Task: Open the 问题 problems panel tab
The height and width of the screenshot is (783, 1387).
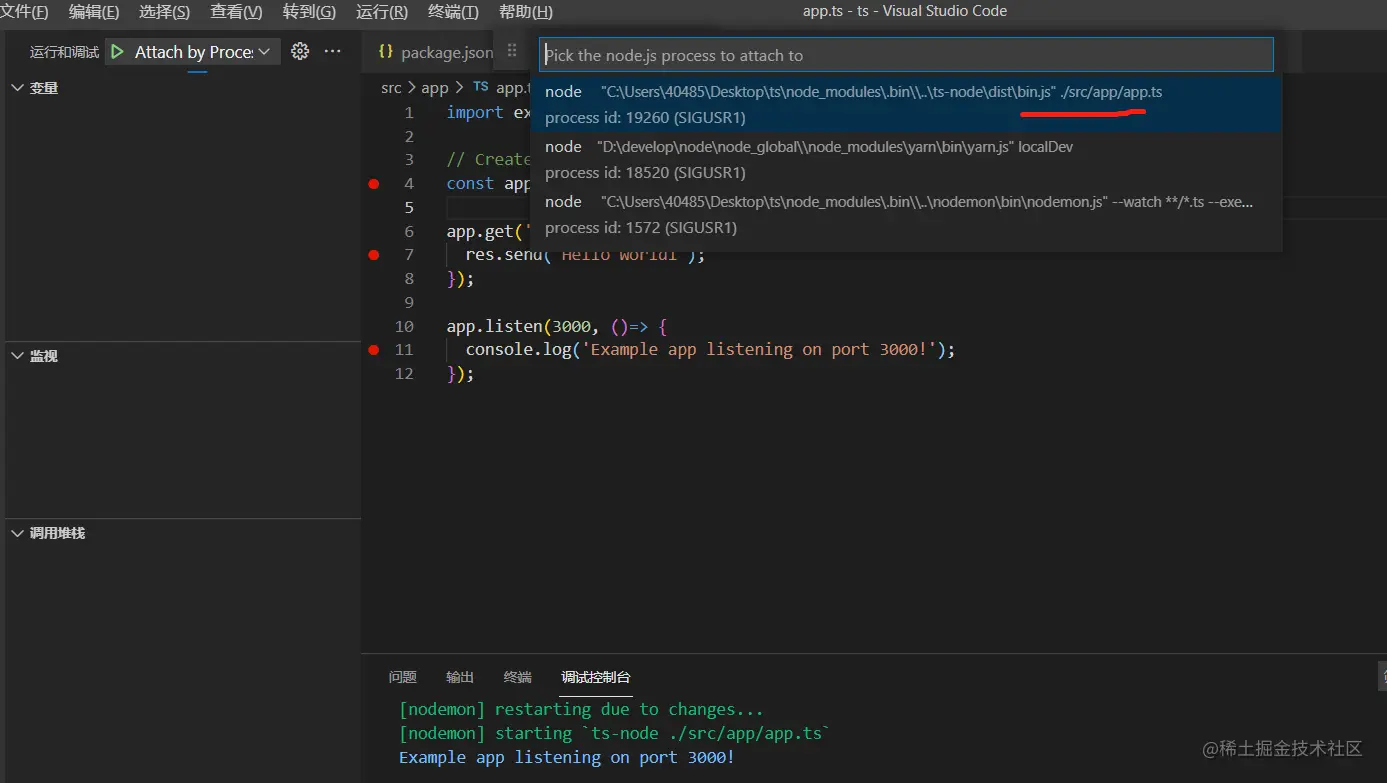Action: (x=402, y=677)
